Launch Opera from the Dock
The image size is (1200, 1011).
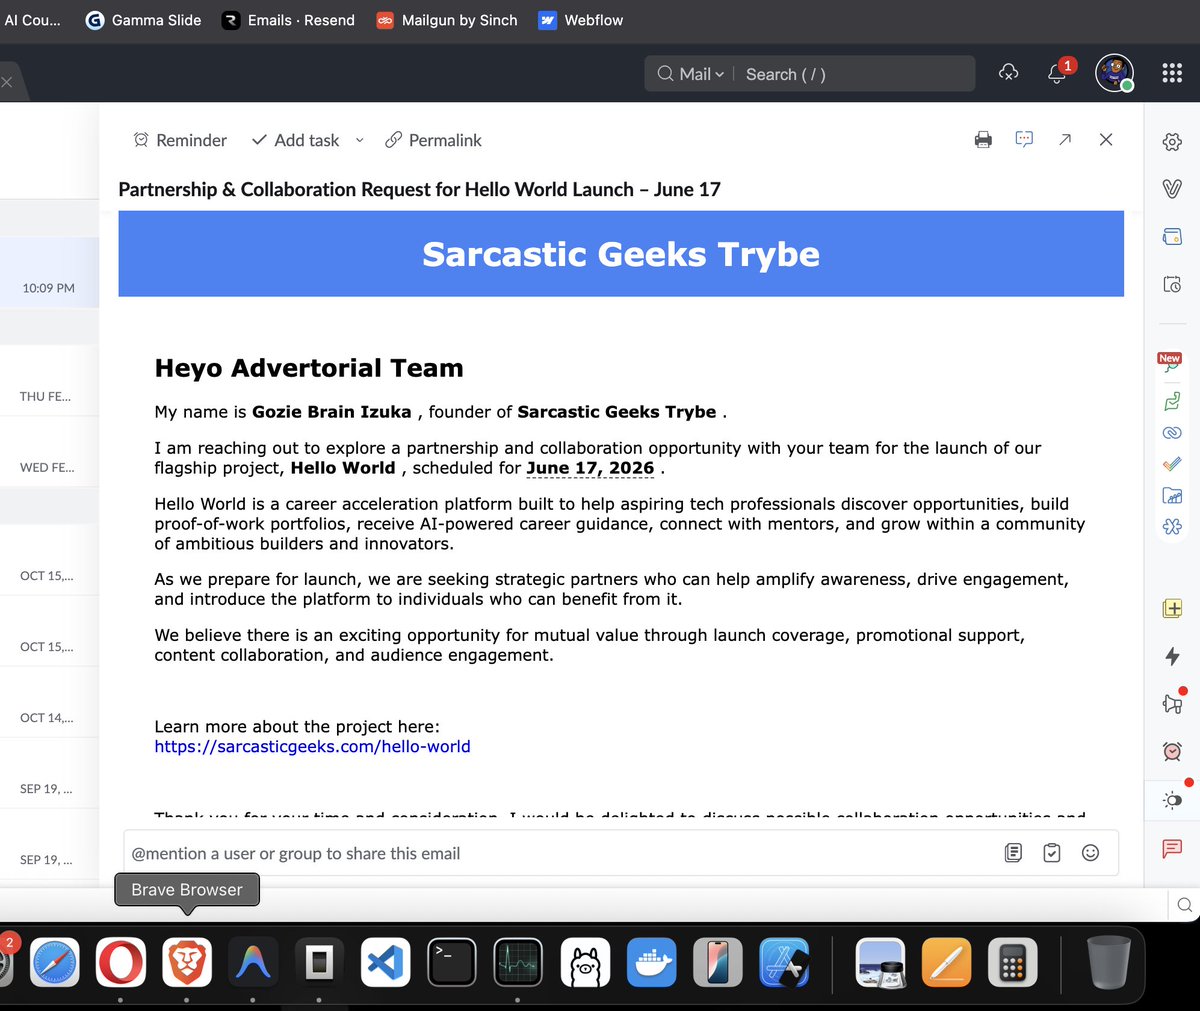click(121, 963)
